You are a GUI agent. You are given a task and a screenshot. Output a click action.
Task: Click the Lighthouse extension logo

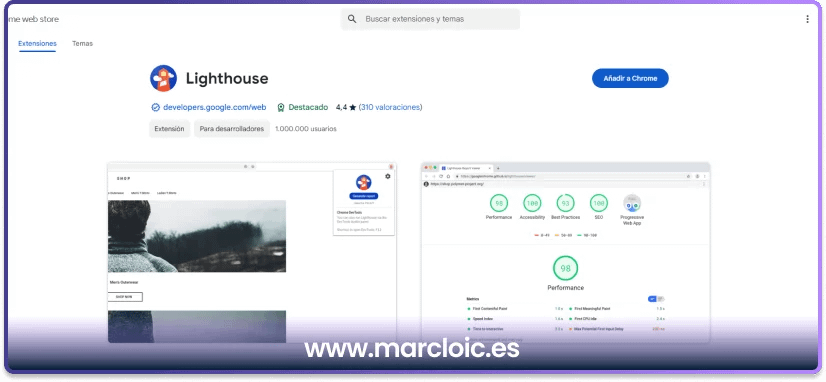(x=163, y=79)
